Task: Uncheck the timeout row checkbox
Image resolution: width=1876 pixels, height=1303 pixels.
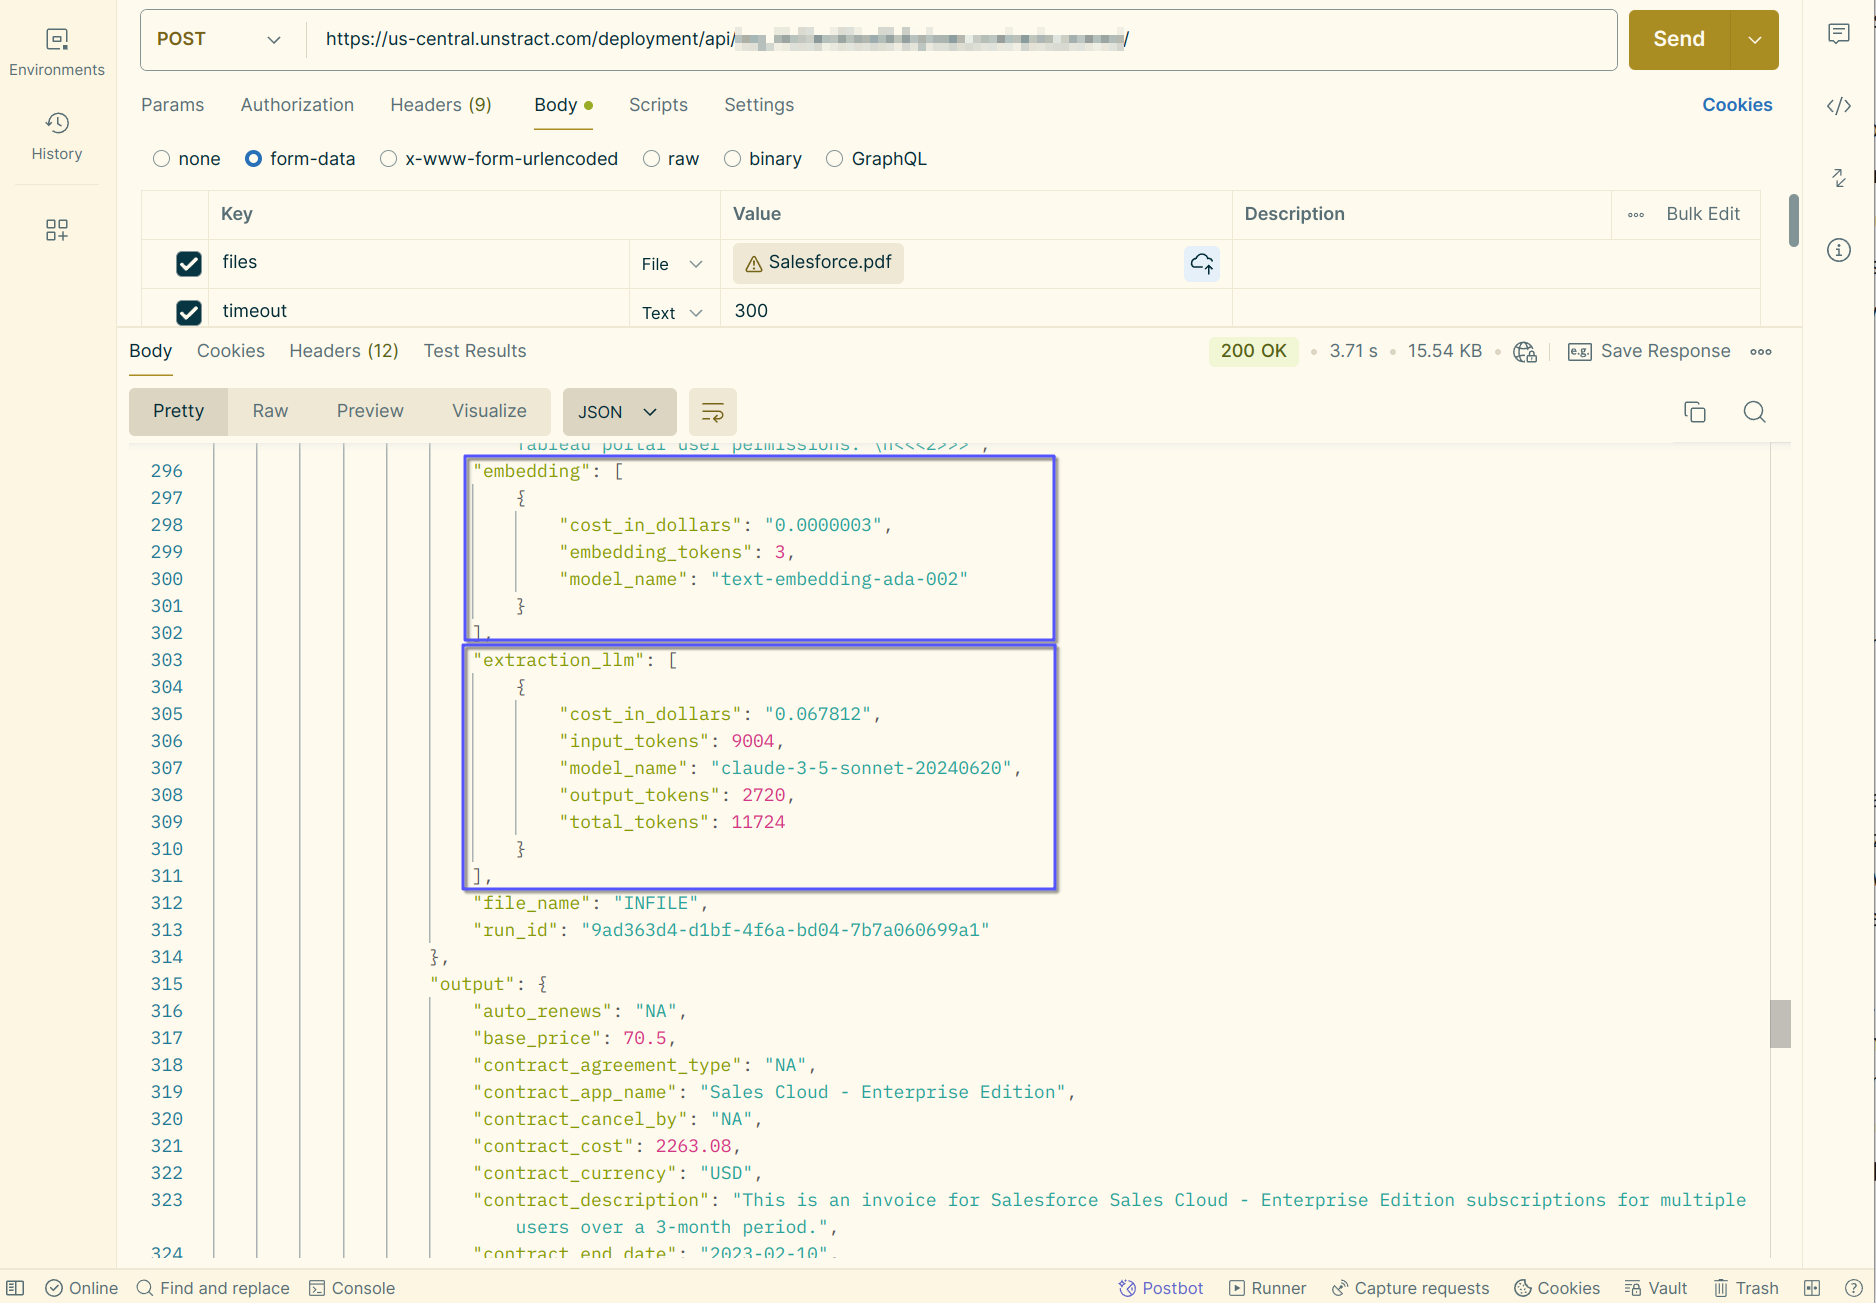Action: (x=189, y=312)
